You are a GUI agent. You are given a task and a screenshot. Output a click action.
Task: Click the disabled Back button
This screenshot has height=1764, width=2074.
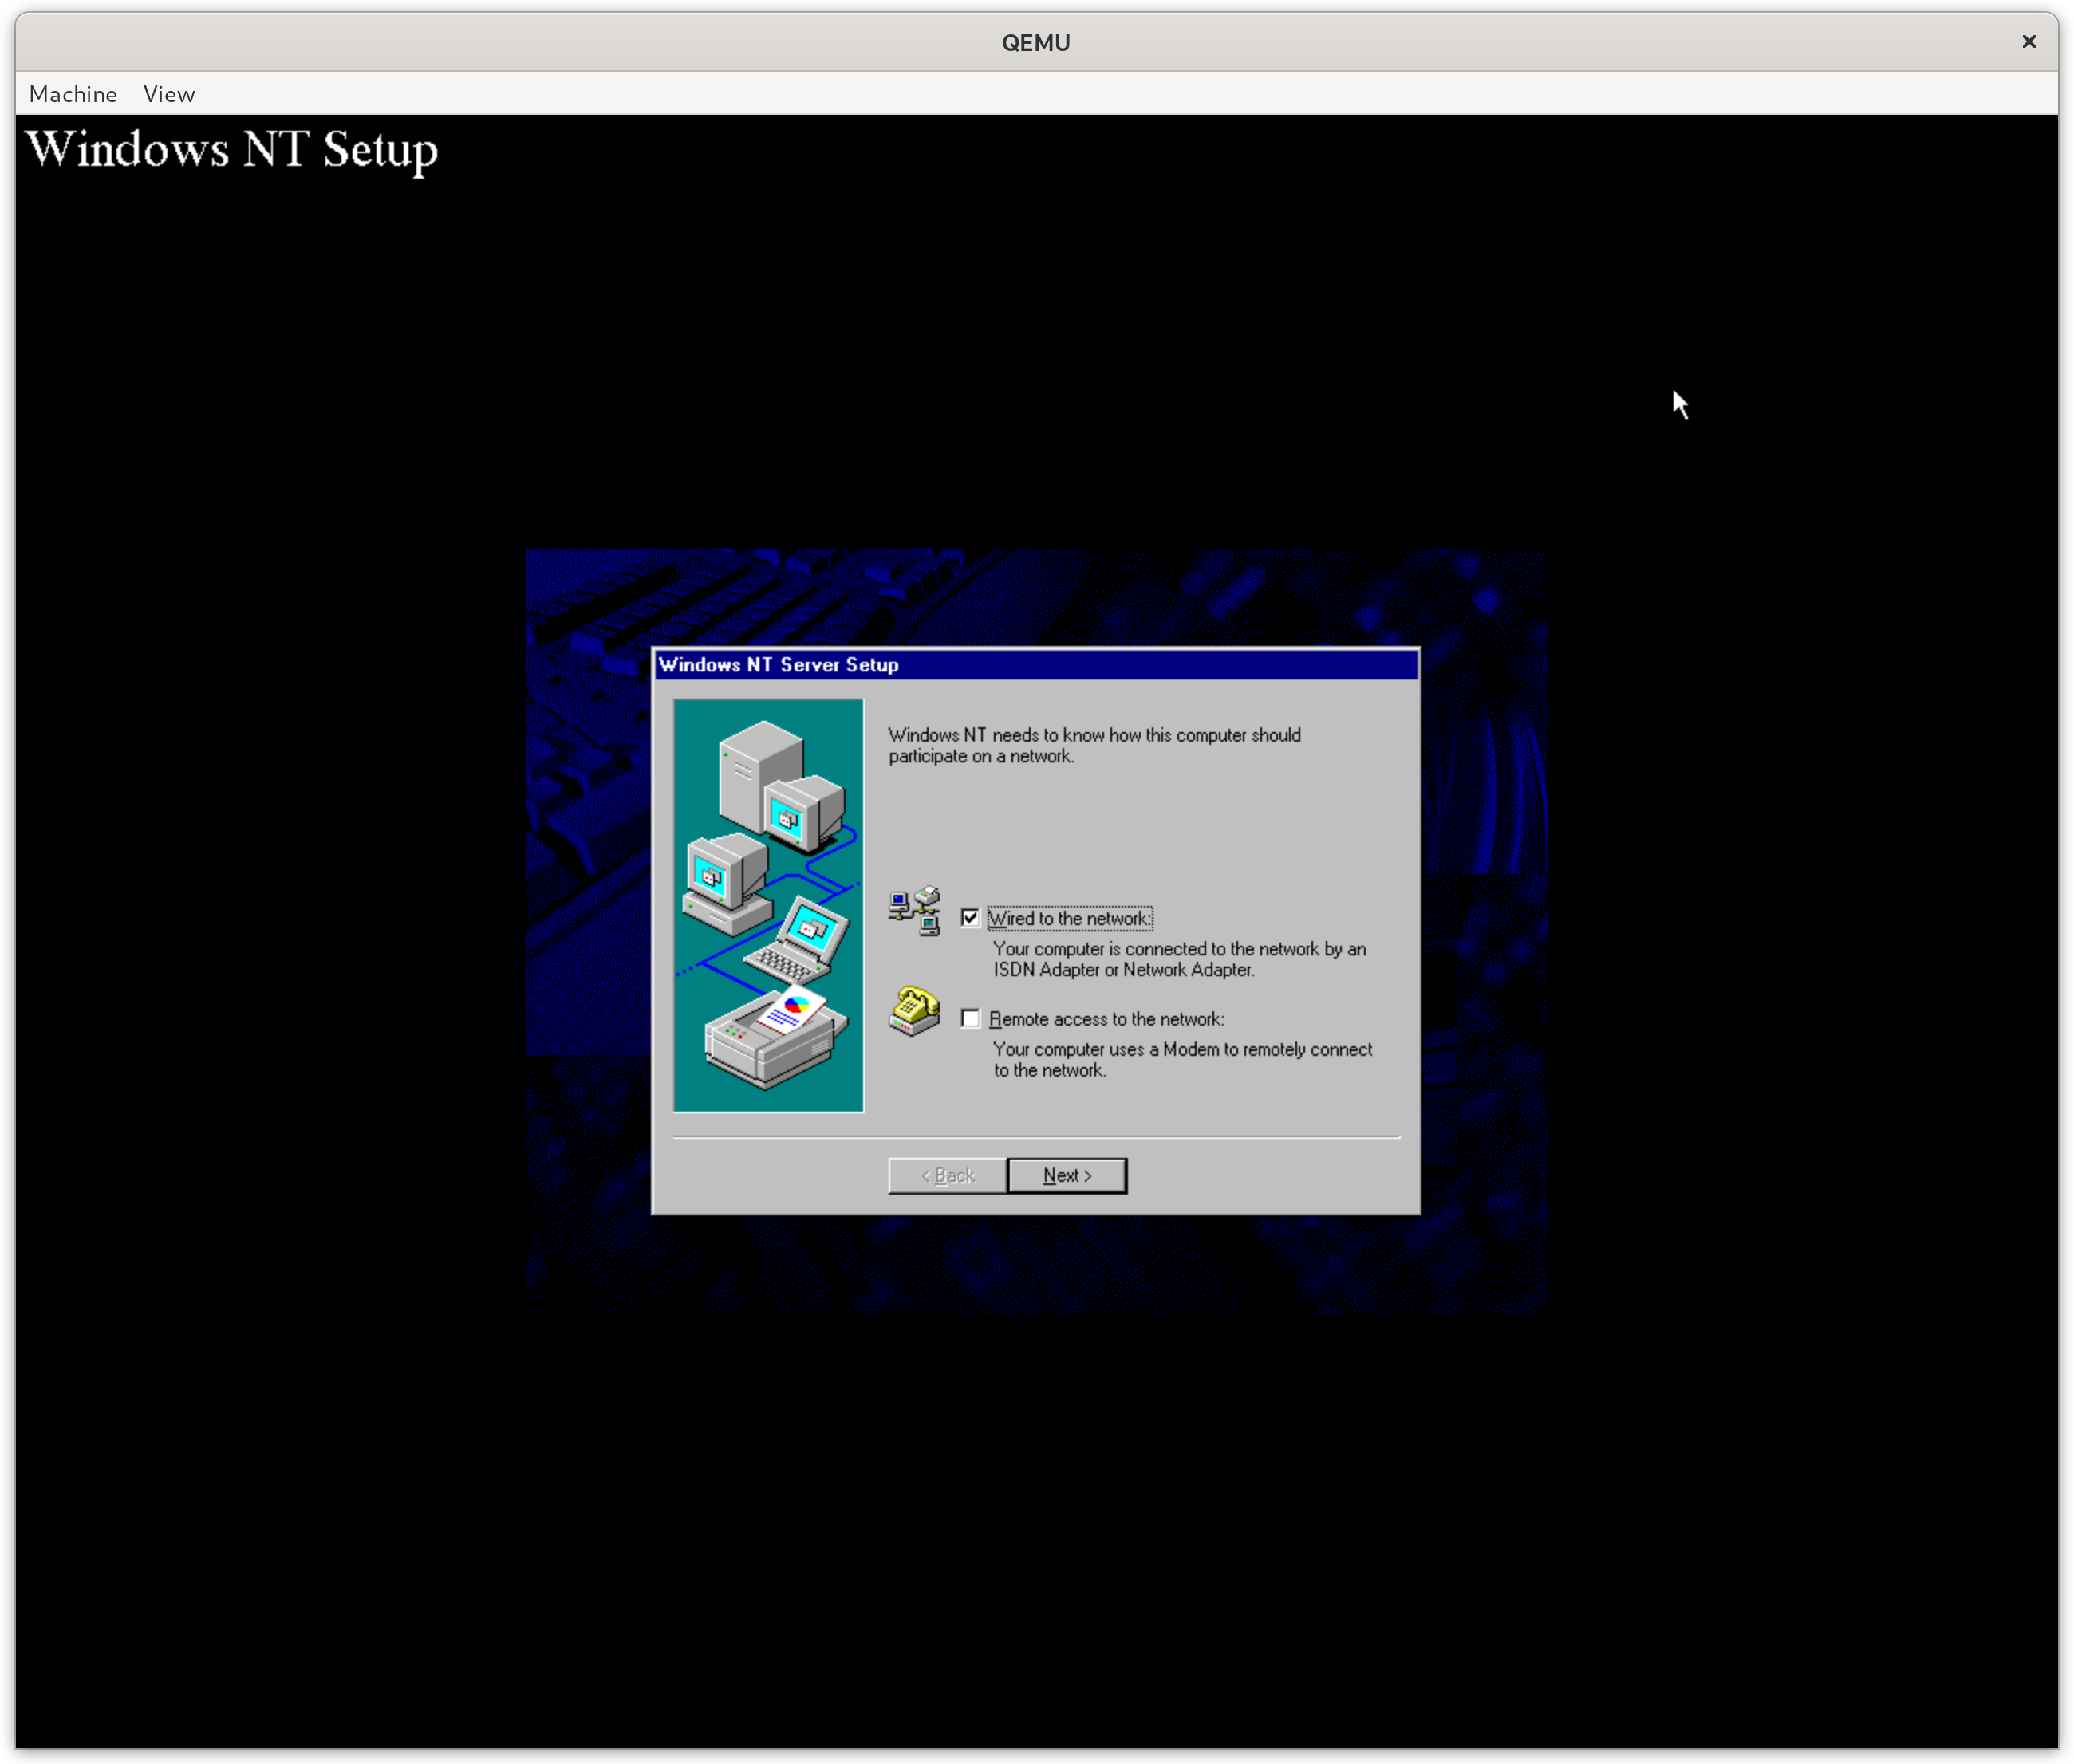coord(947,1176)
